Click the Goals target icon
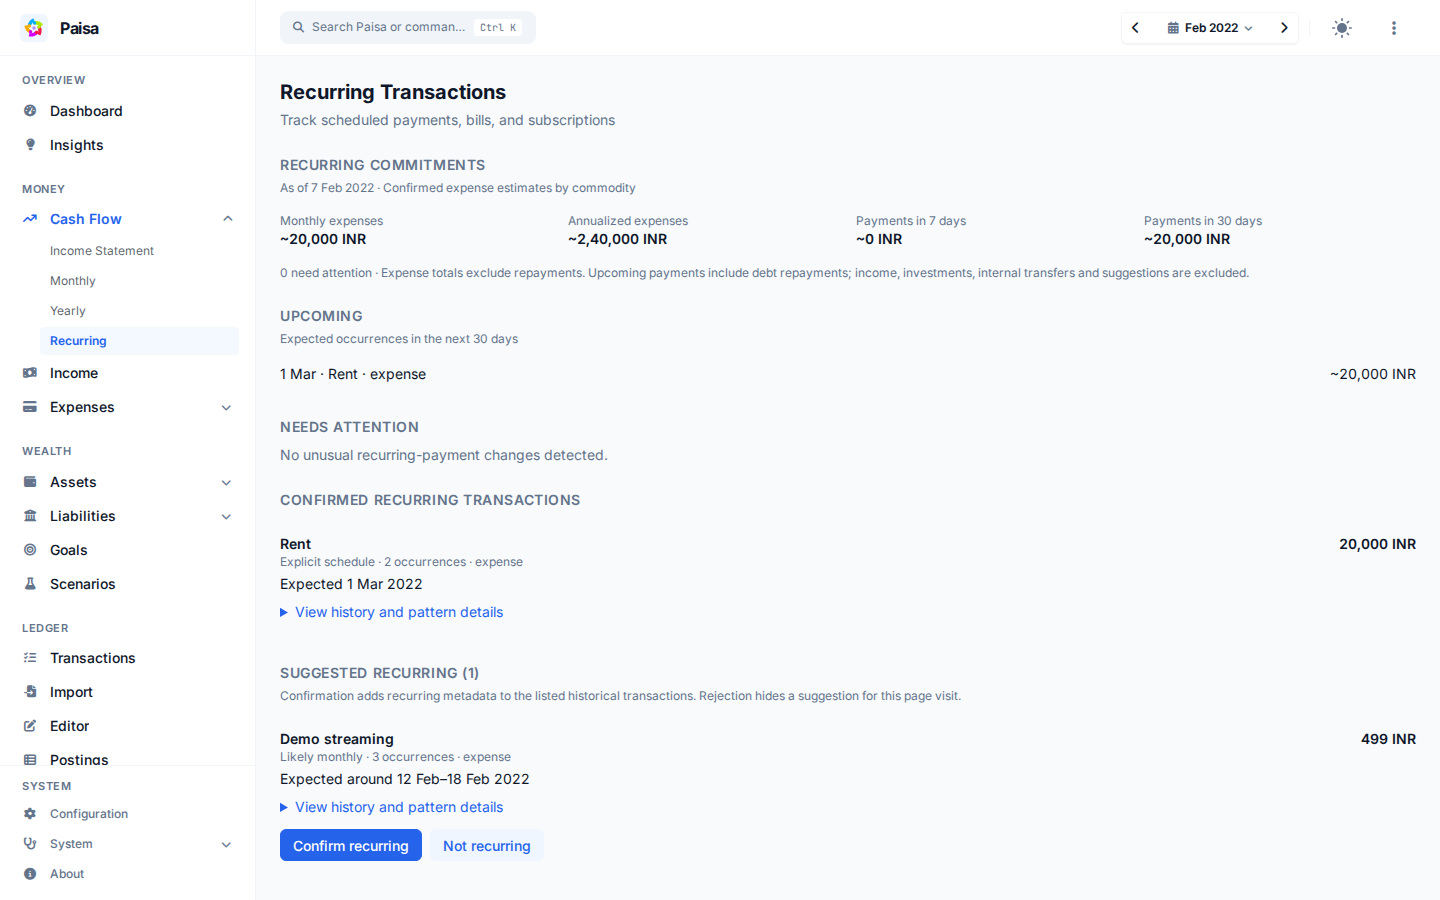 30,550
